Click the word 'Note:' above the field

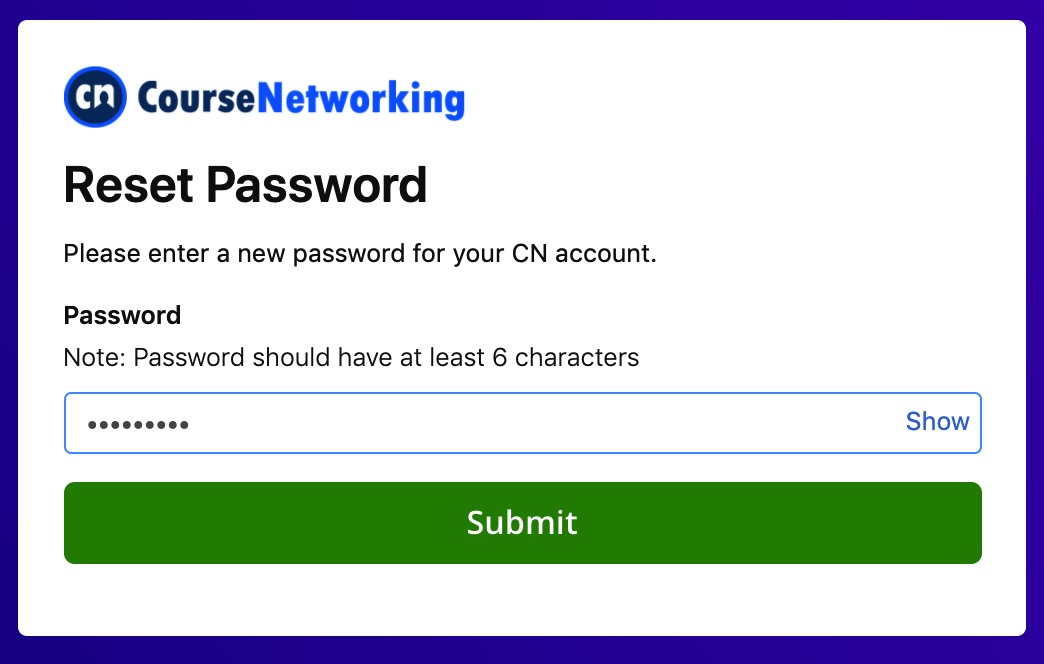pos(95,358)
